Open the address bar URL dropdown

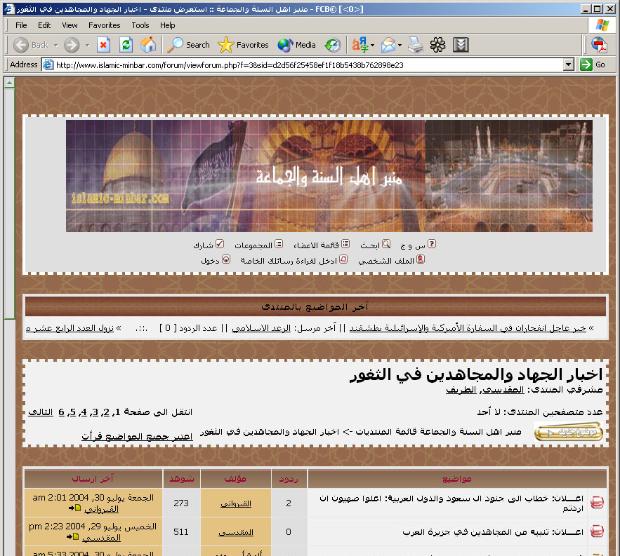(x=568, y=64)
